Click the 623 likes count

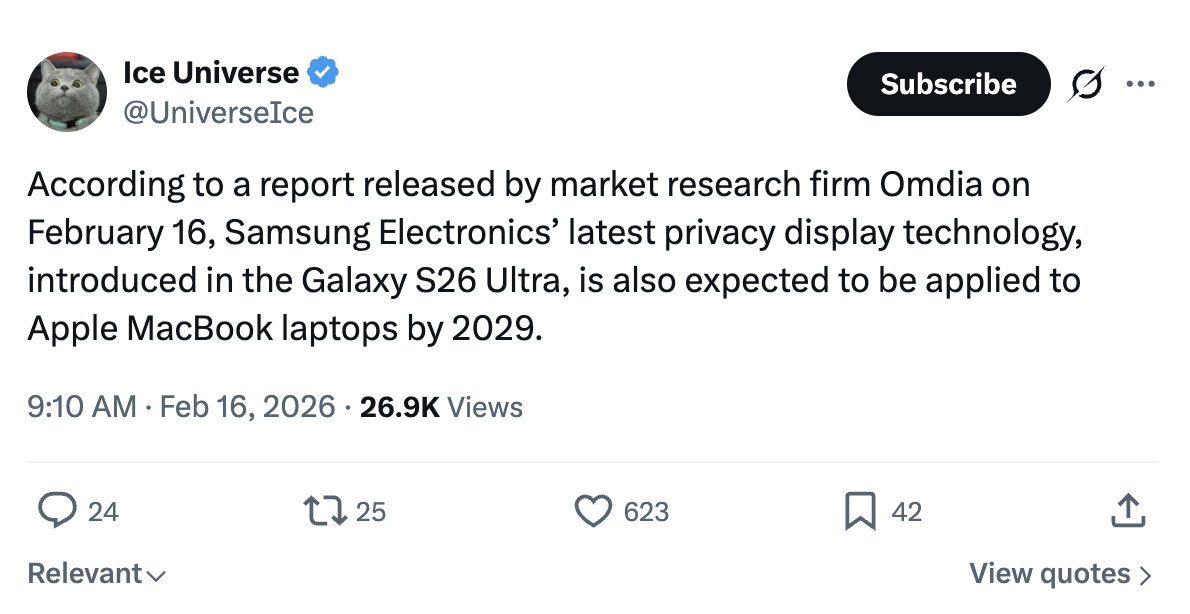(646, 511)
